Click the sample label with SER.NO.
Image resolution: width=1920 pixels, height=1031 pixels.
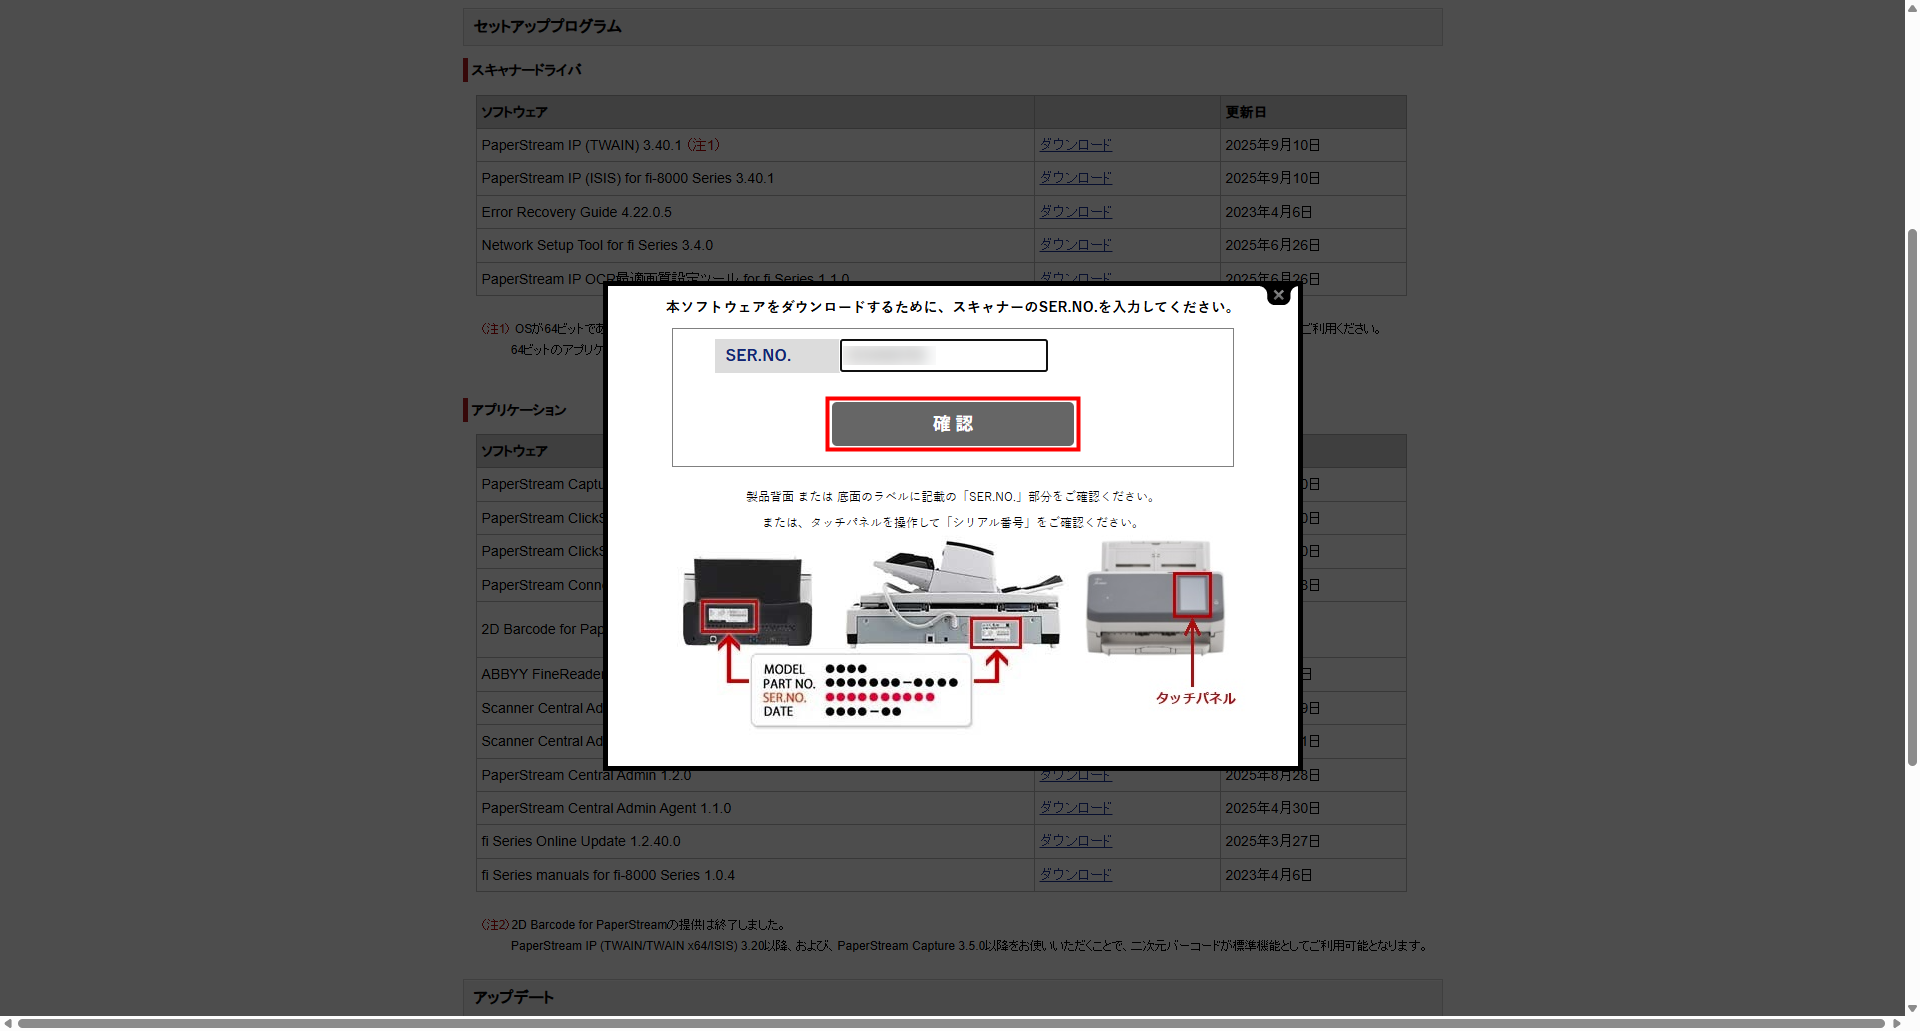[861, 690]
